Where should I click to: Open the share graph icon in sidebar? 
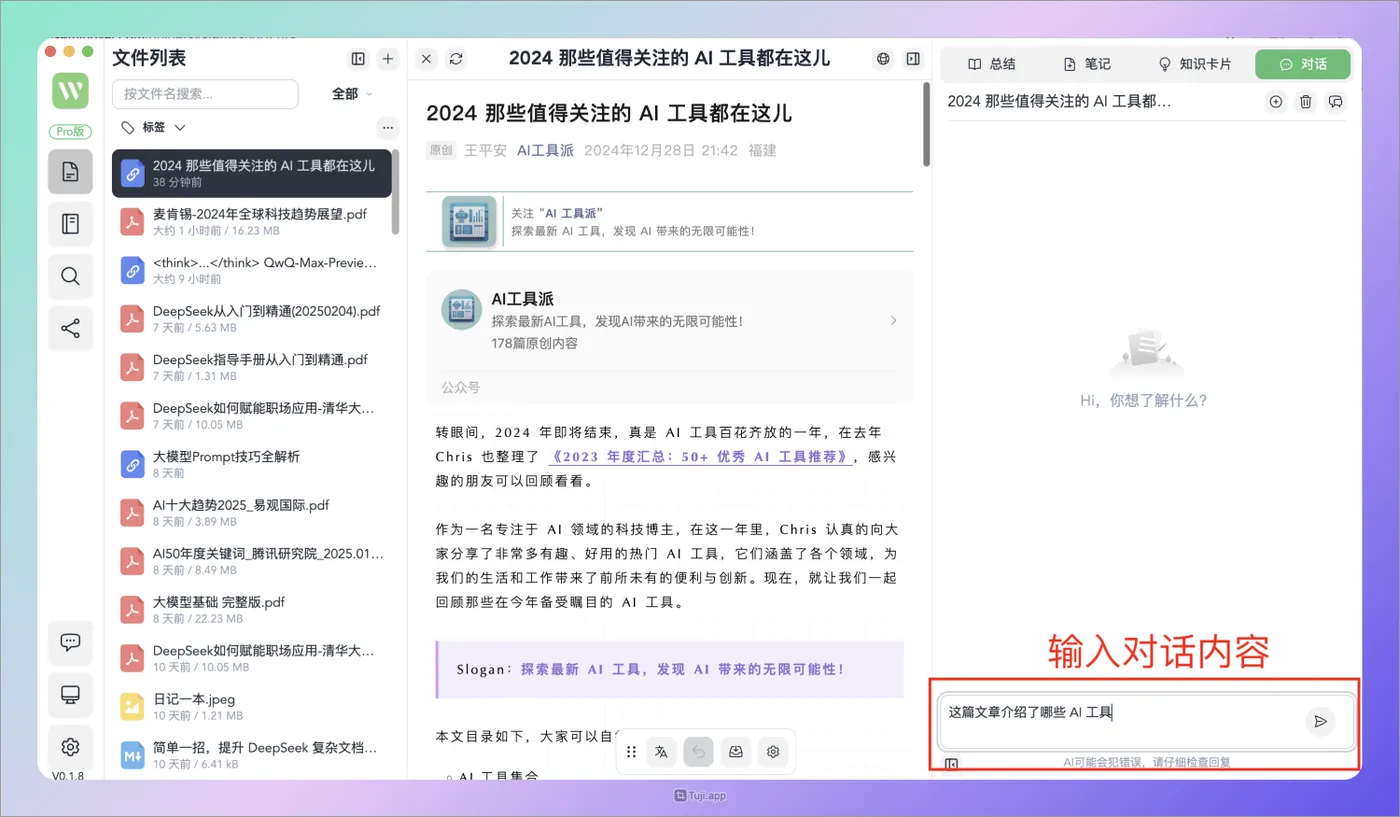click(70, 328)
